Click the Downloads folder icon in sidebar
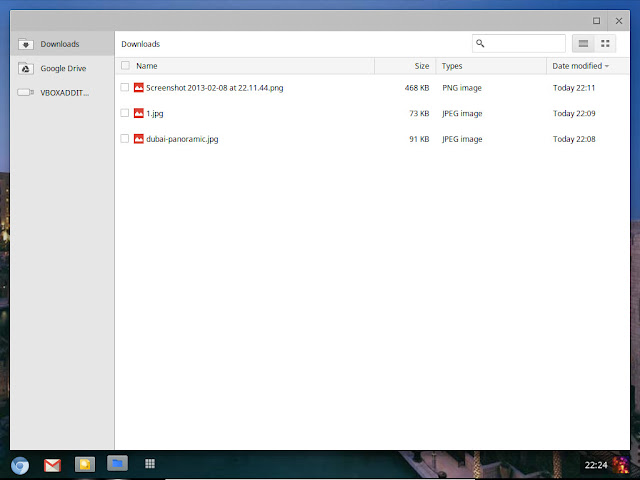This screenshot has height=480, width=640. click(x=26, y=44)
